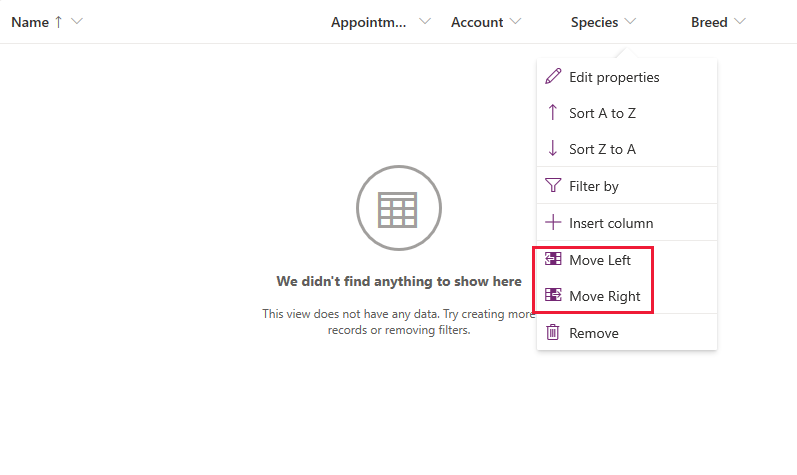Click the Edit properties pencil icon
This screenshot has height=475, width=797.
[553, 77]
